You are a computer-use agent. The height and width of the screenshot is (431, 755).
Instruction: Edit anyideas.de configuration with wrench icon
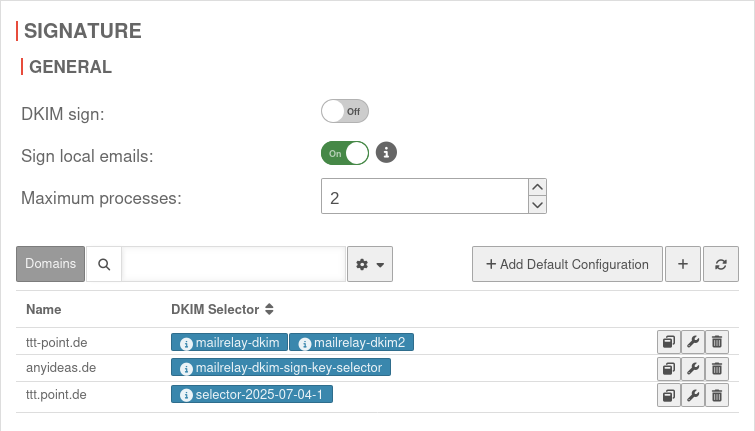point(692,368)
